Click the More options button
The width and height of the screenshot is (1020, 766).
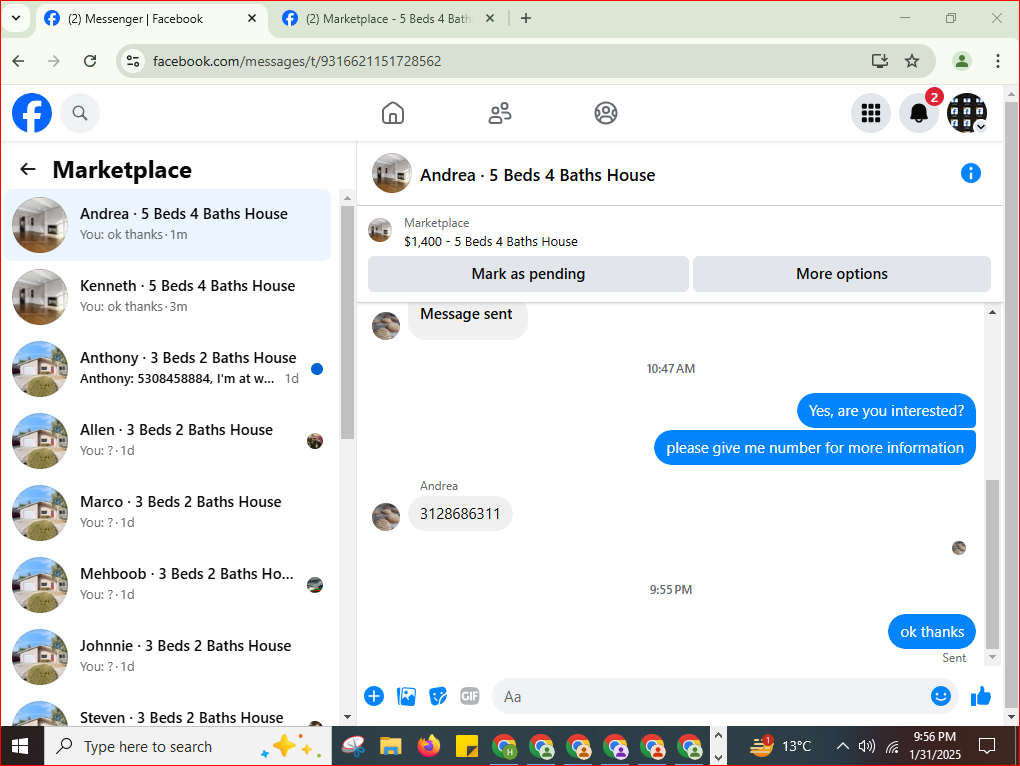(842, 274)
